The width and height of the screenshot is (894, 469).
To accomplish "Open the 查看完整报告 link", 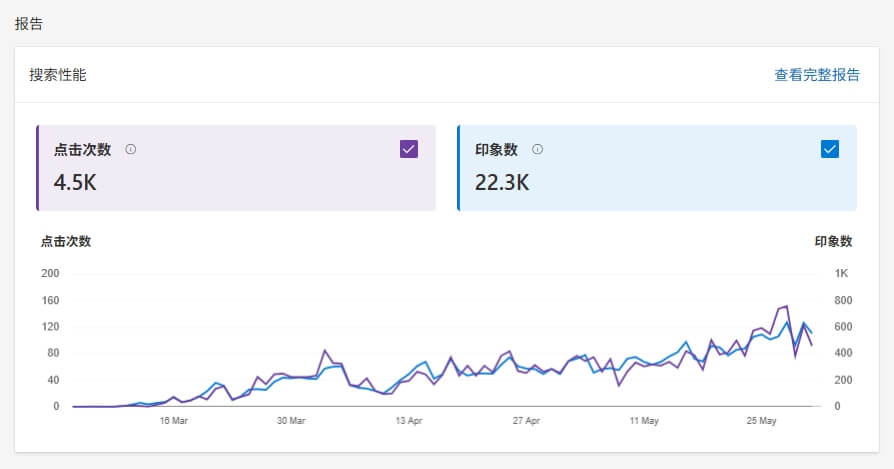I will (816, 75).
